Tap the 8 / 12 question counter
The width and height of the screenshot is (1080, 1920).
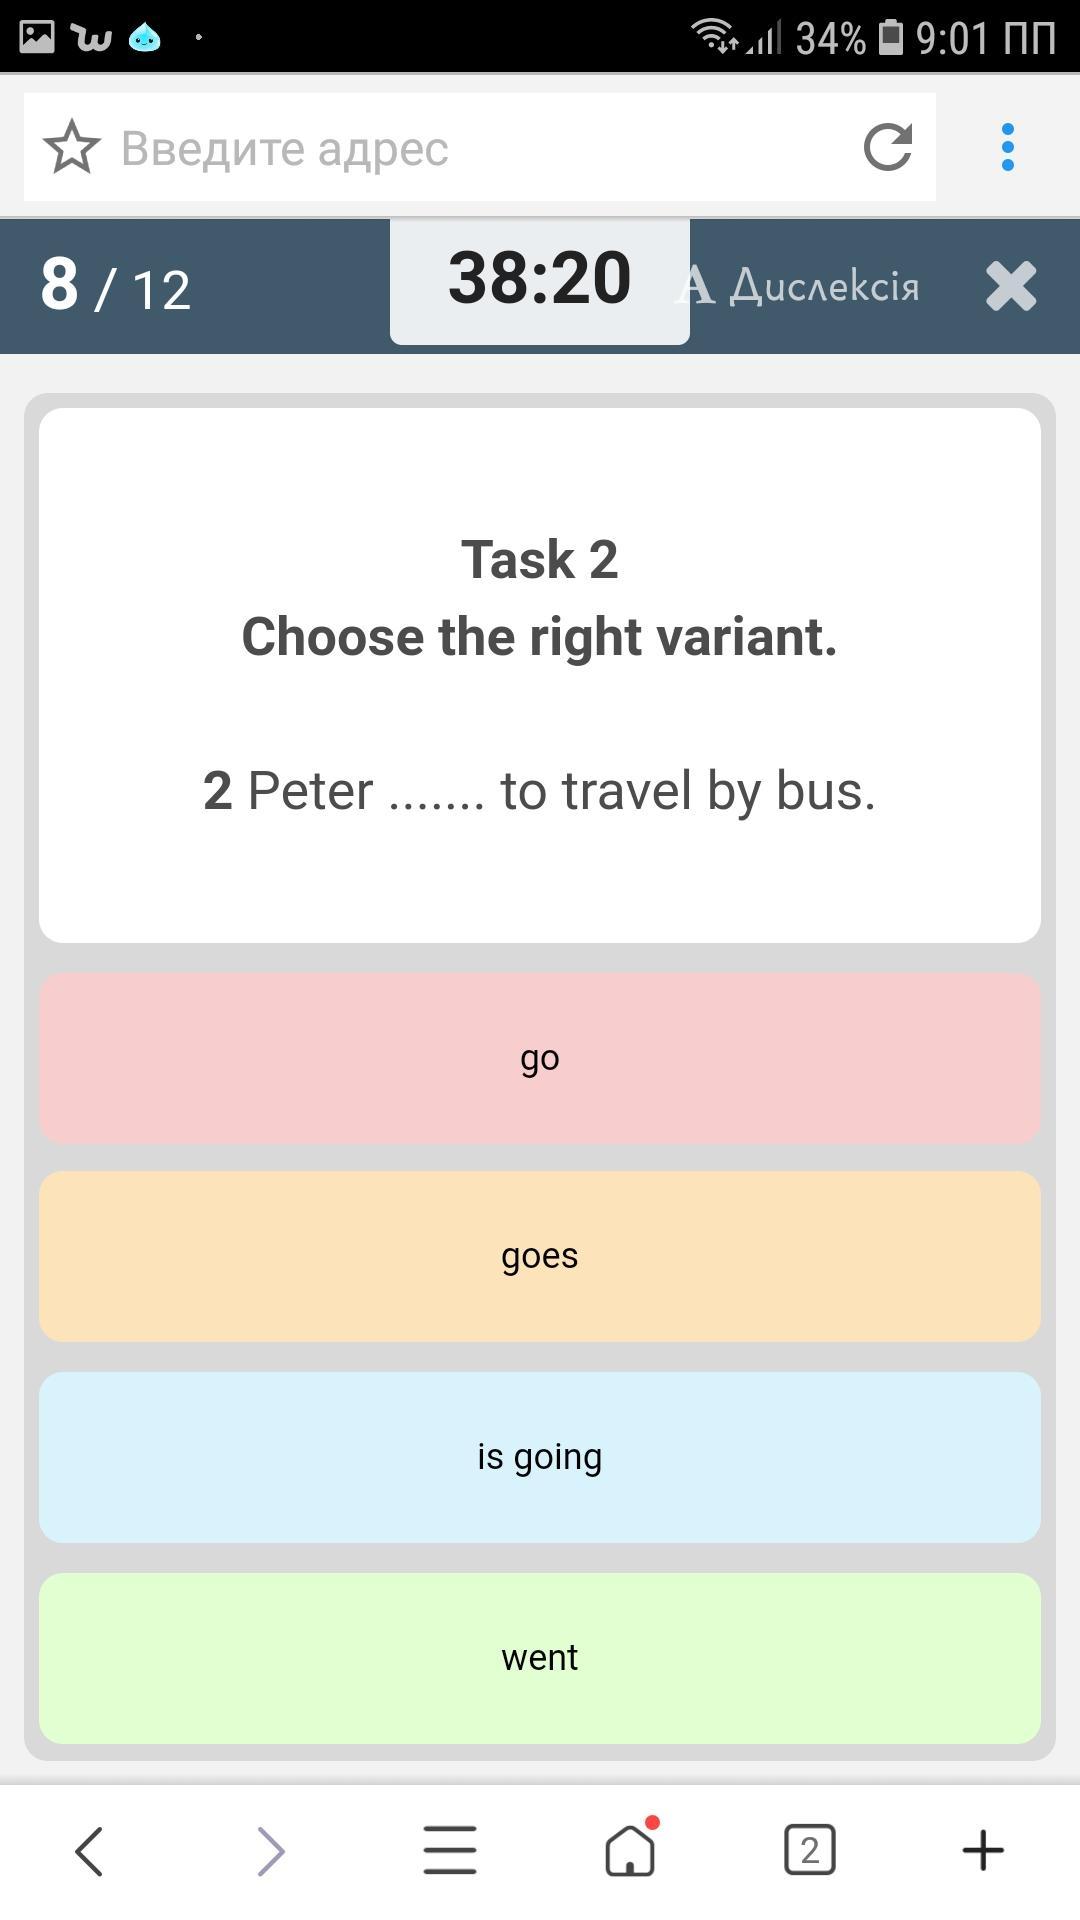point(116,286)
